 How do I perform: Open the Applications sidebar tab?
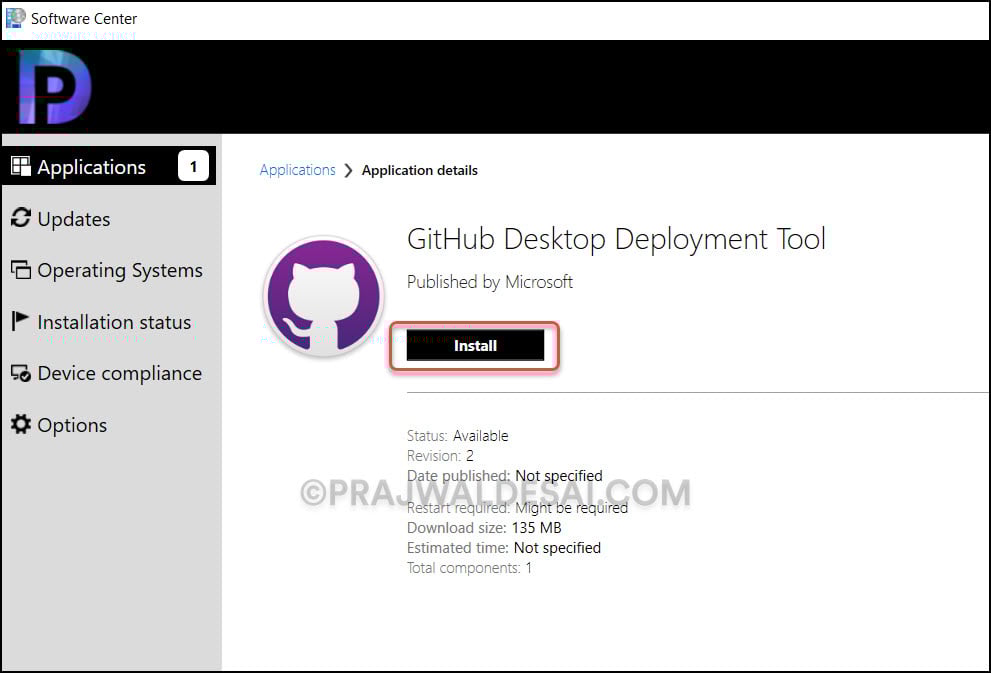pyautogui.click(x=109, y=166)
